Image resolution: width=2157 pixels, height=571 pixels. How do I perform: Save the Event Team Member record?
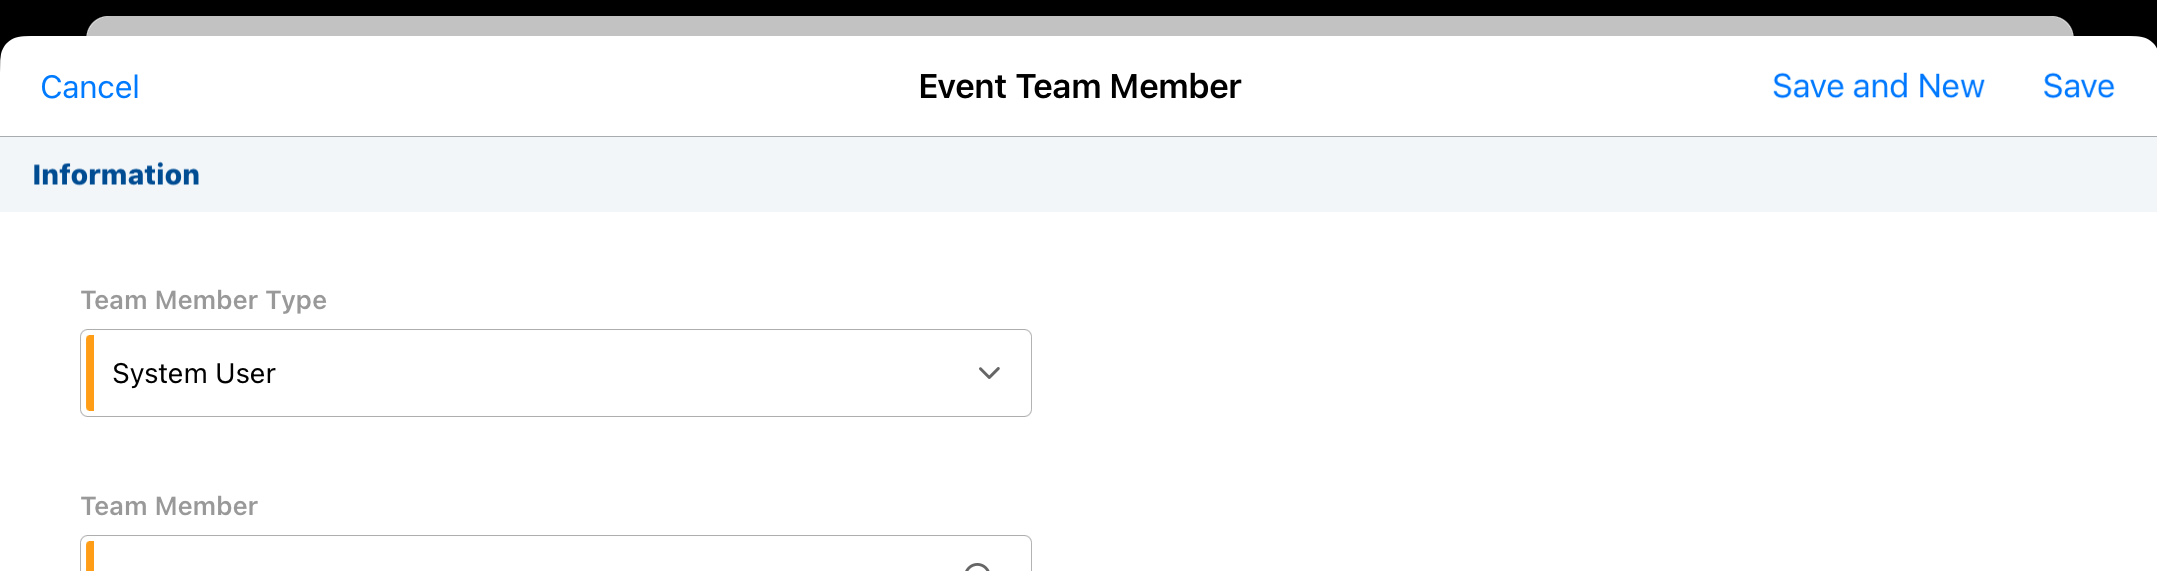coord(2078,87)
